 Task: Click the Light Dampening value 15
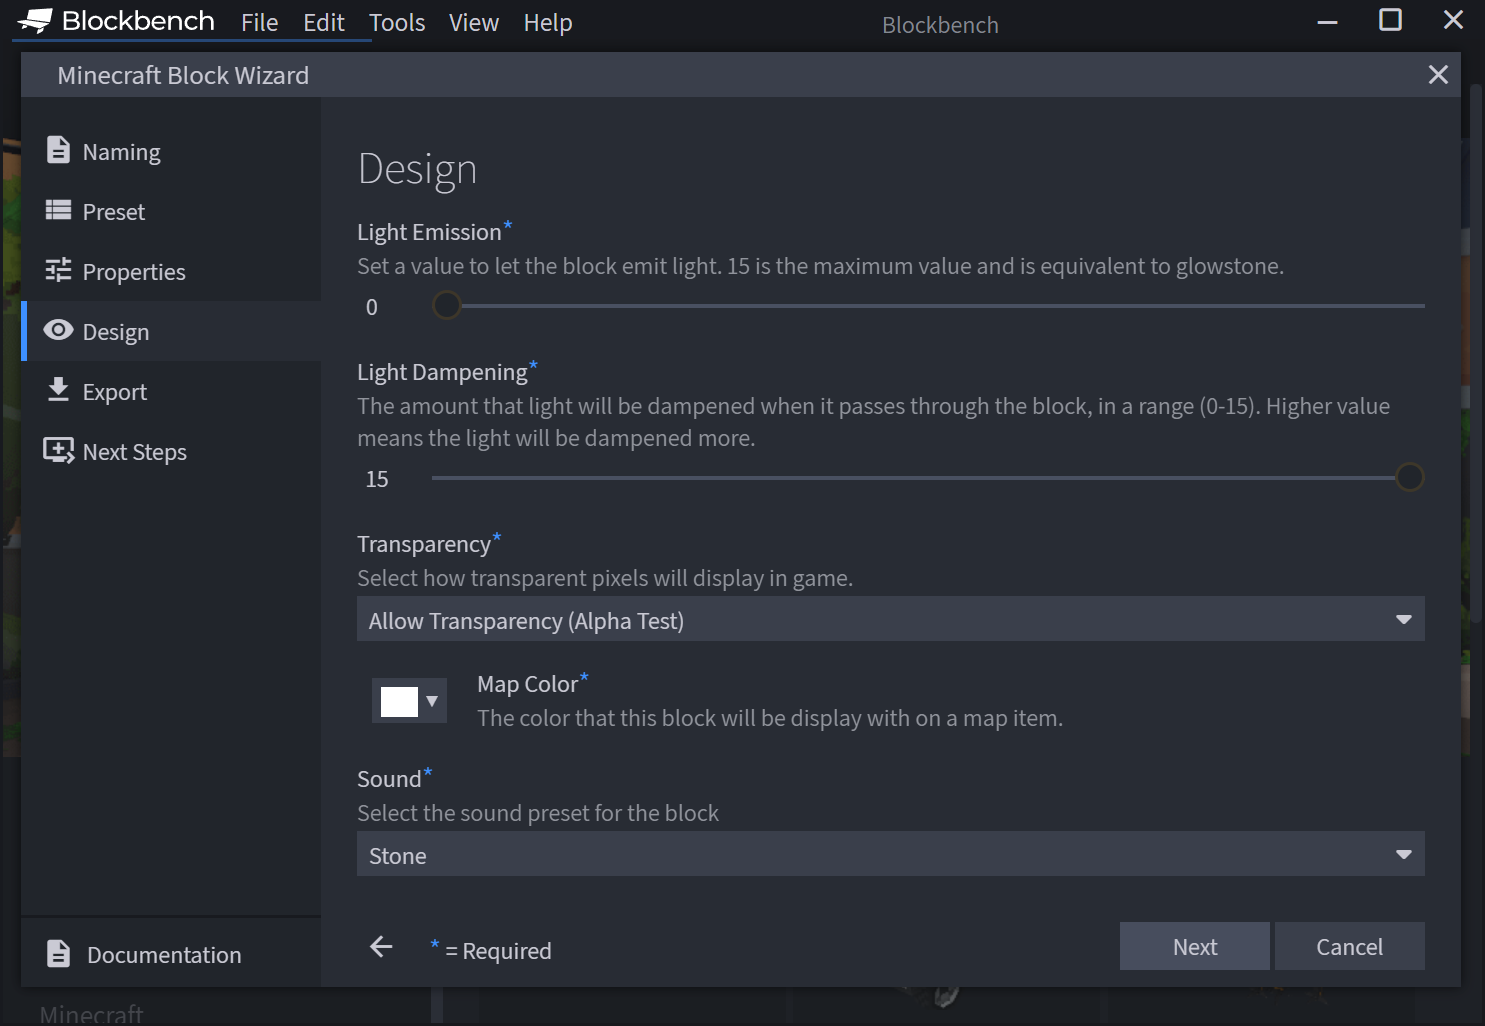pos(377,479)
